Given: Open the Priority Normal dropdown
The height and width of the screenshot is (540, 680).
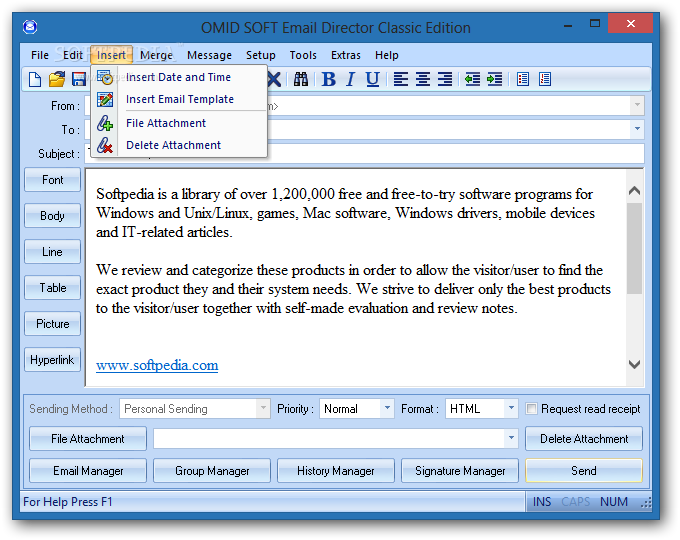Looking at the screenshot, I should coord(387,408).
